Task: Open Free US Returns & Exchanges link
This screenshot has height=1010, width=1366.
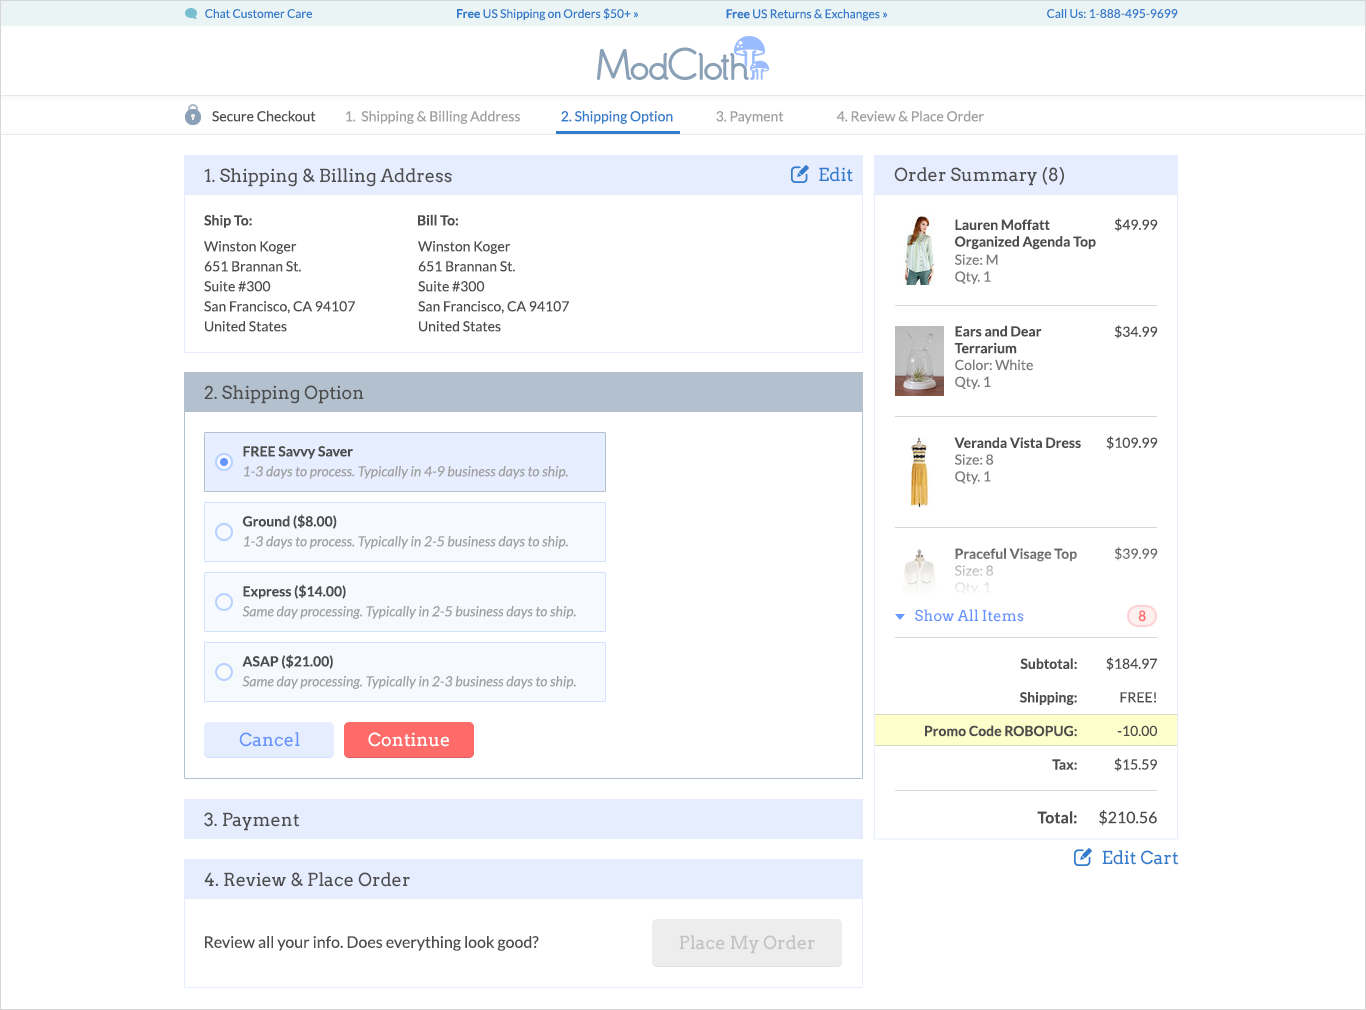Action: 806,14
